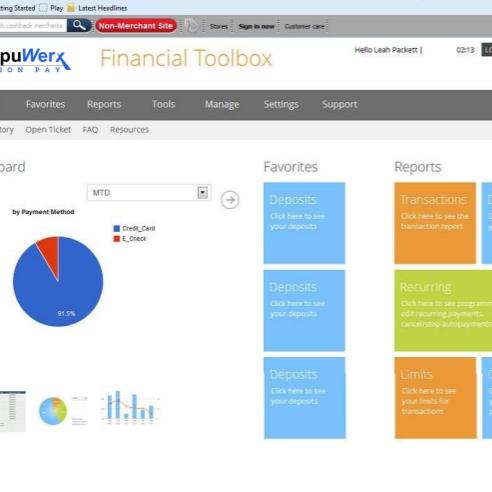Click the Werx logo
The image size is (492, 492).
(35, 60)
